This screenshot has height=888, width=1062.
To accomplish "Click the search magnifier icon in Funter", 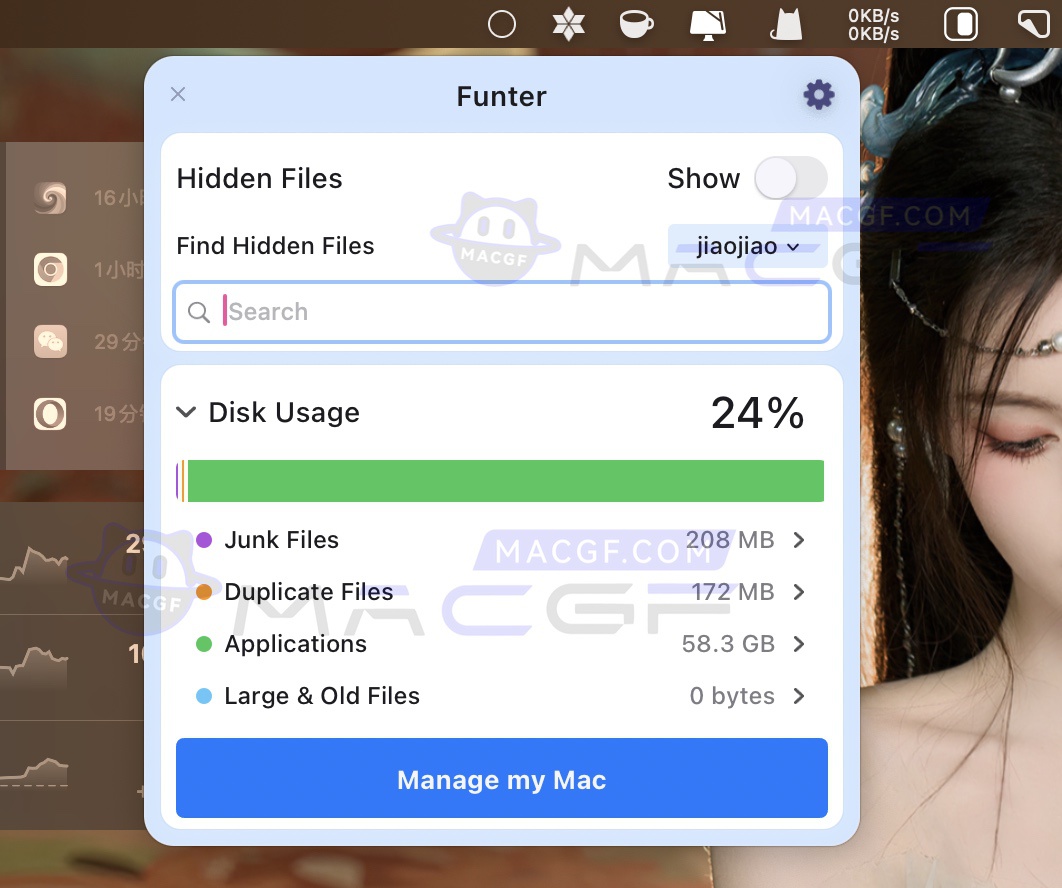I will pos(199,312).
